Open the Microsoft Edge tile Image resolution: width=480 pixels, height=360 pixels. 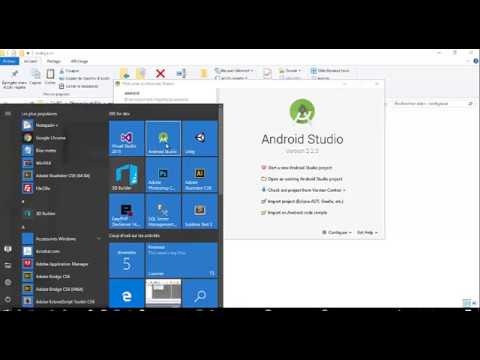tap(126, 294)
